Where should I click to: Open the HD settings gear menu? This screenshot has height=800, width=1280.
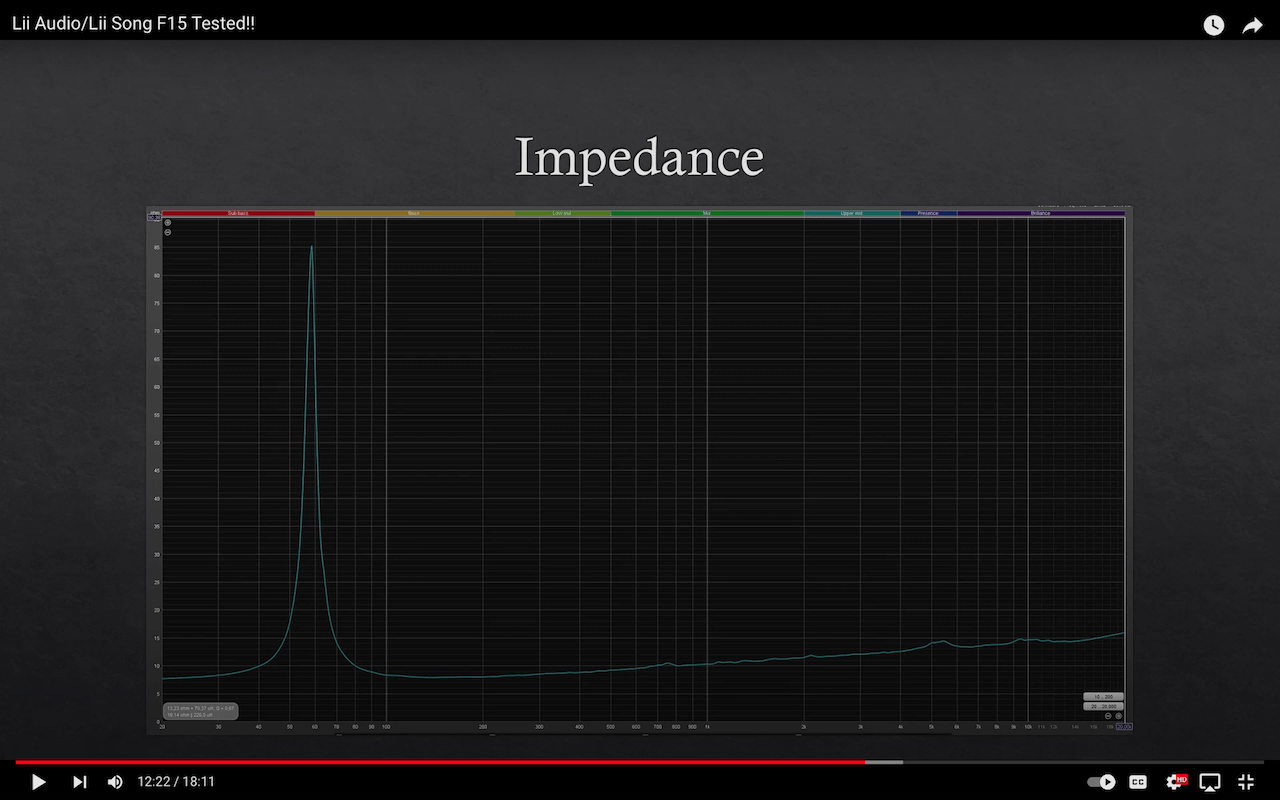click(x=1175, y=782)
